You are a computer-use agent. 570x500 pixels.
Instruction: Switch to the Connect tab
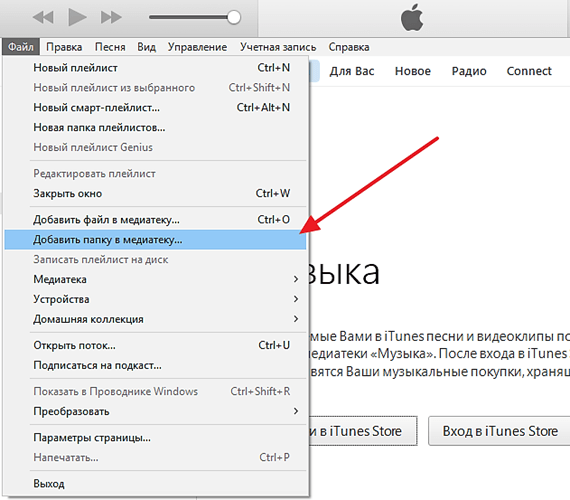click(x=529, y=71)
